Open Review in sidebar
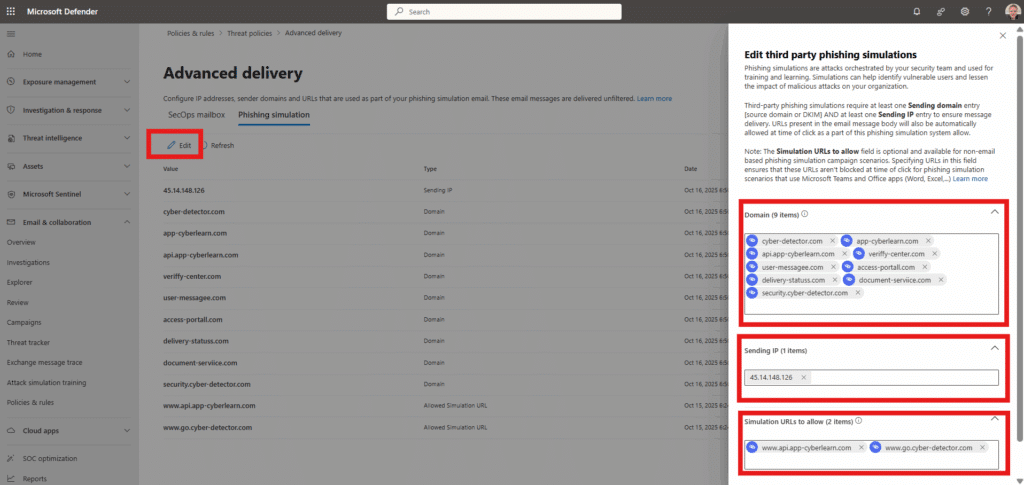Image resolution: width=1024 pixels, height=485 pixels. (x=17, y=303)
